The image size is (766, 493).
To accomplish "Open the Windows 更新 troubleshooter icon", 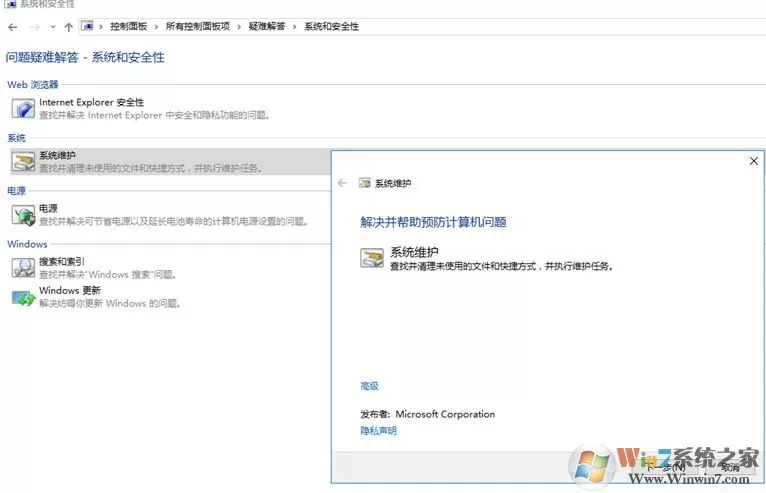I will pos(23,297).
